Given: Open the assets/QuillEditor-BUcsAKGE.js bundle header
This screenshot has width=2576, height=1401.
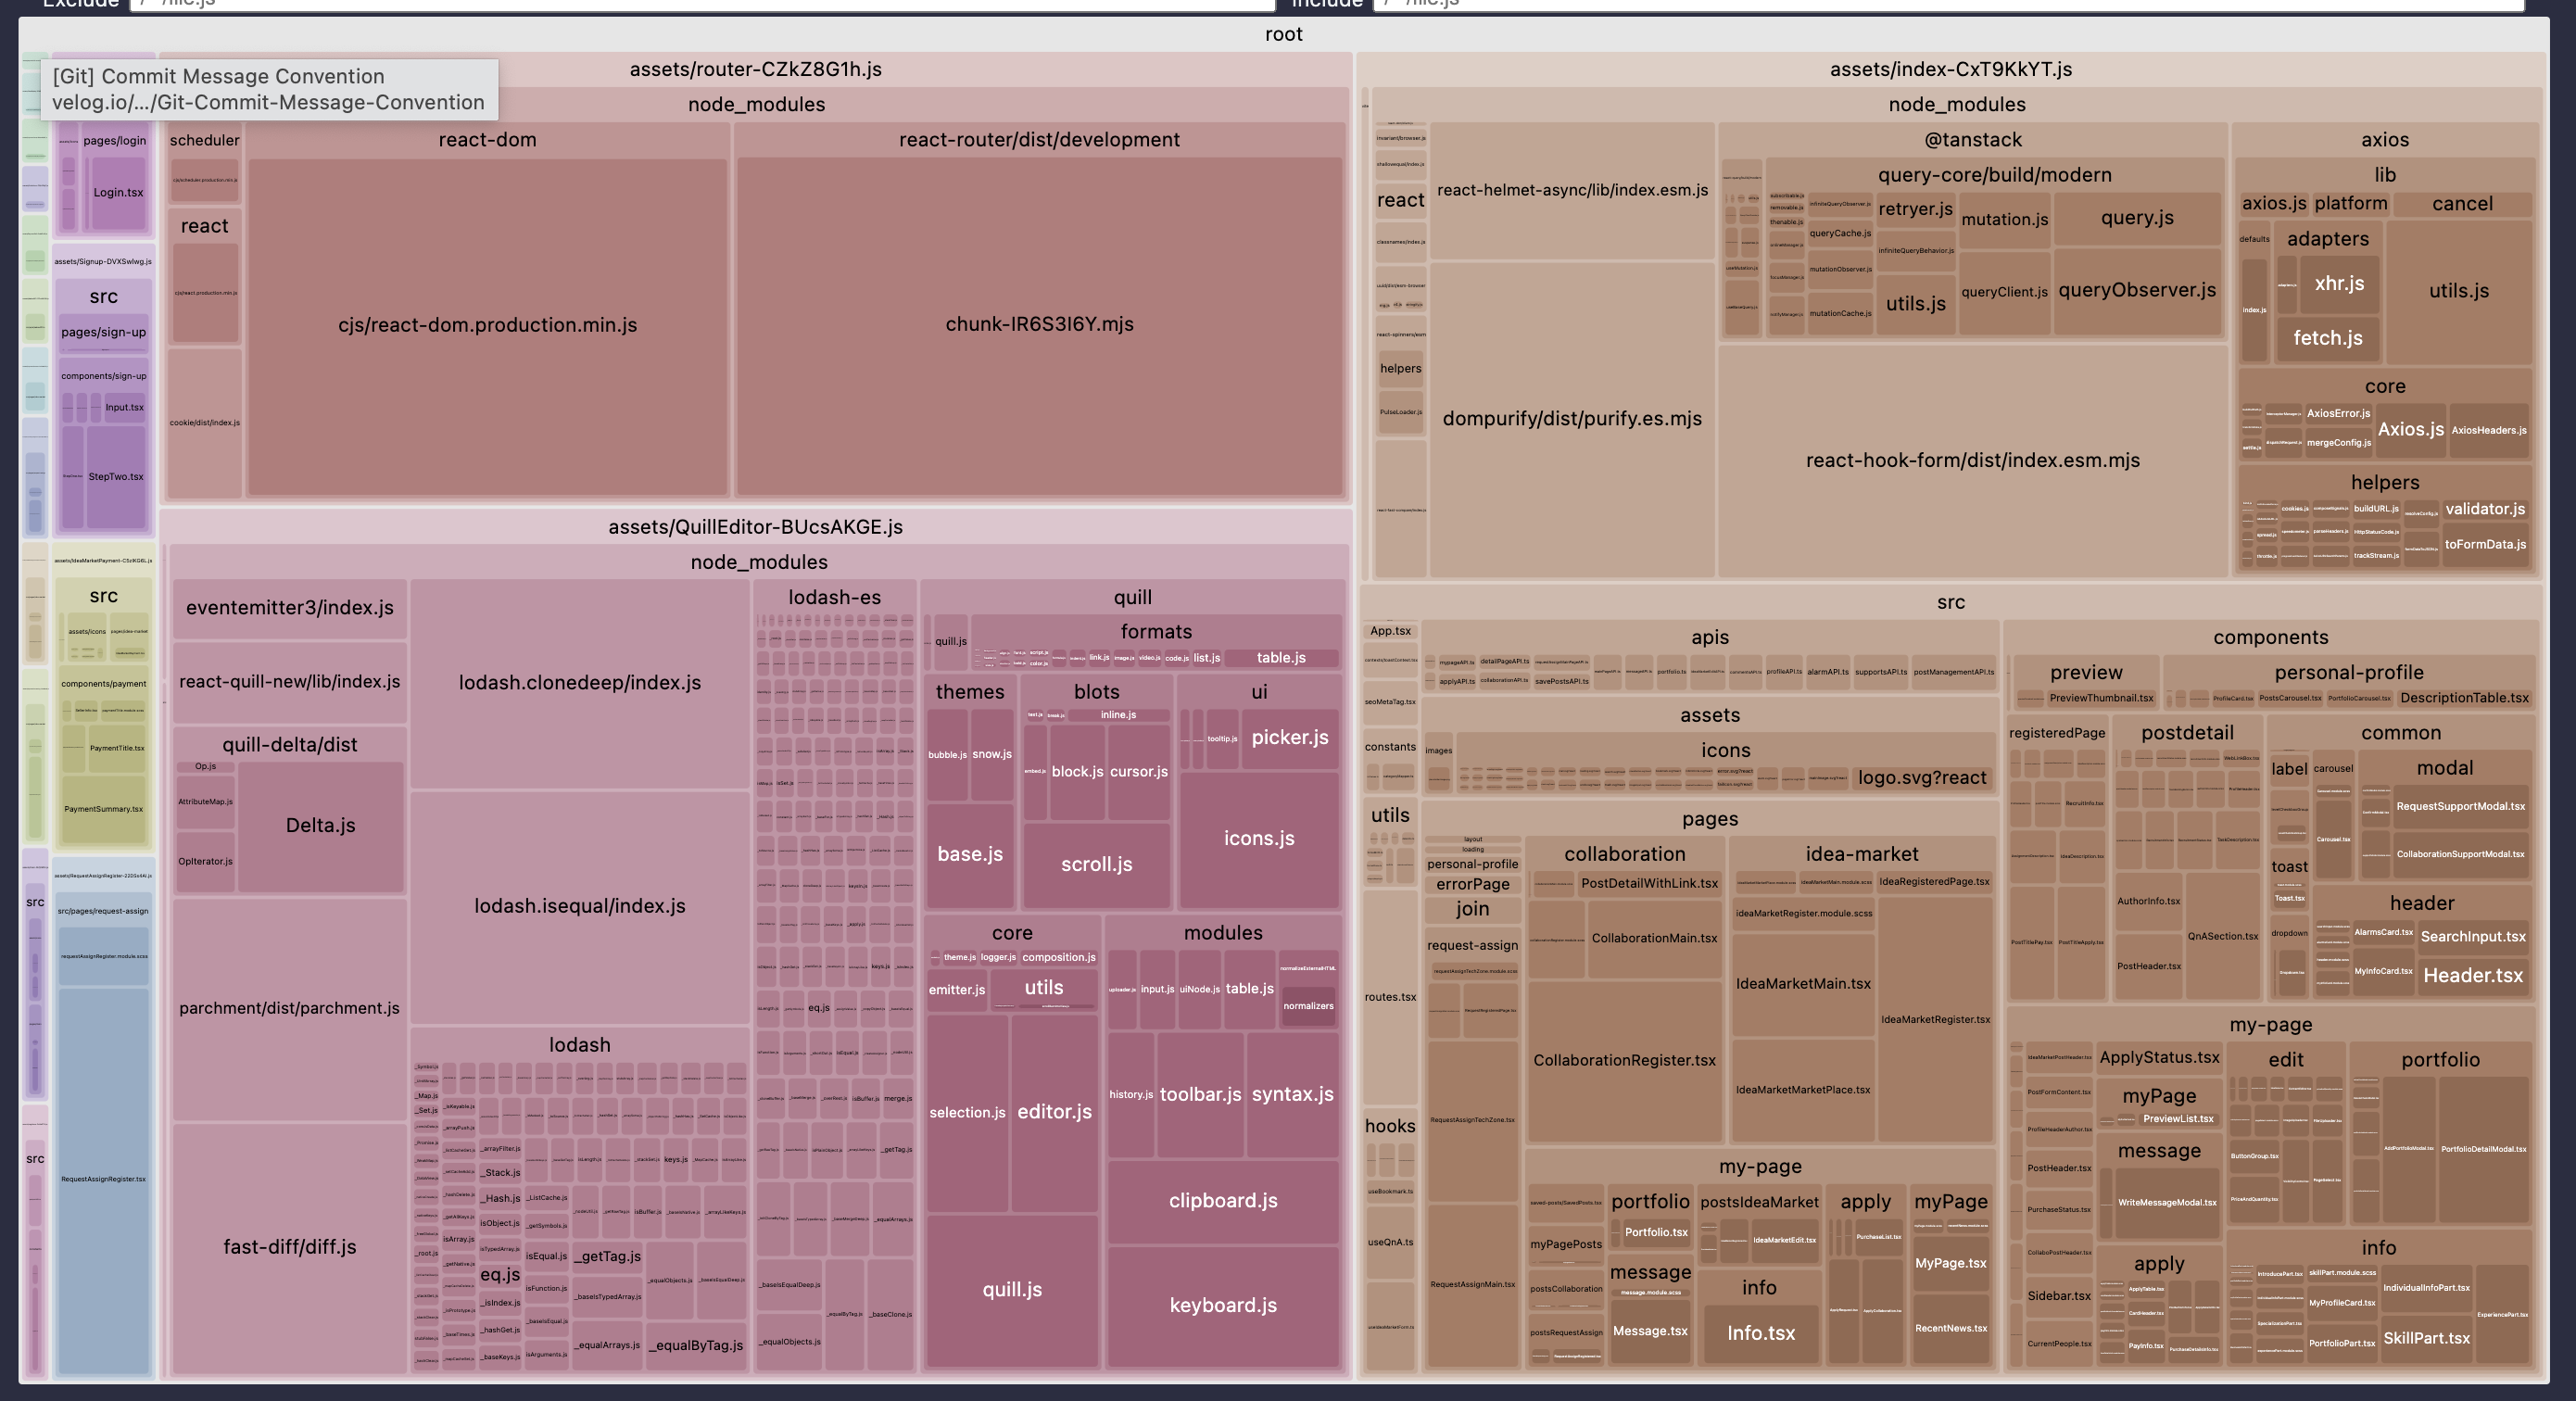Looking at the screenshot, I should 755,527.
